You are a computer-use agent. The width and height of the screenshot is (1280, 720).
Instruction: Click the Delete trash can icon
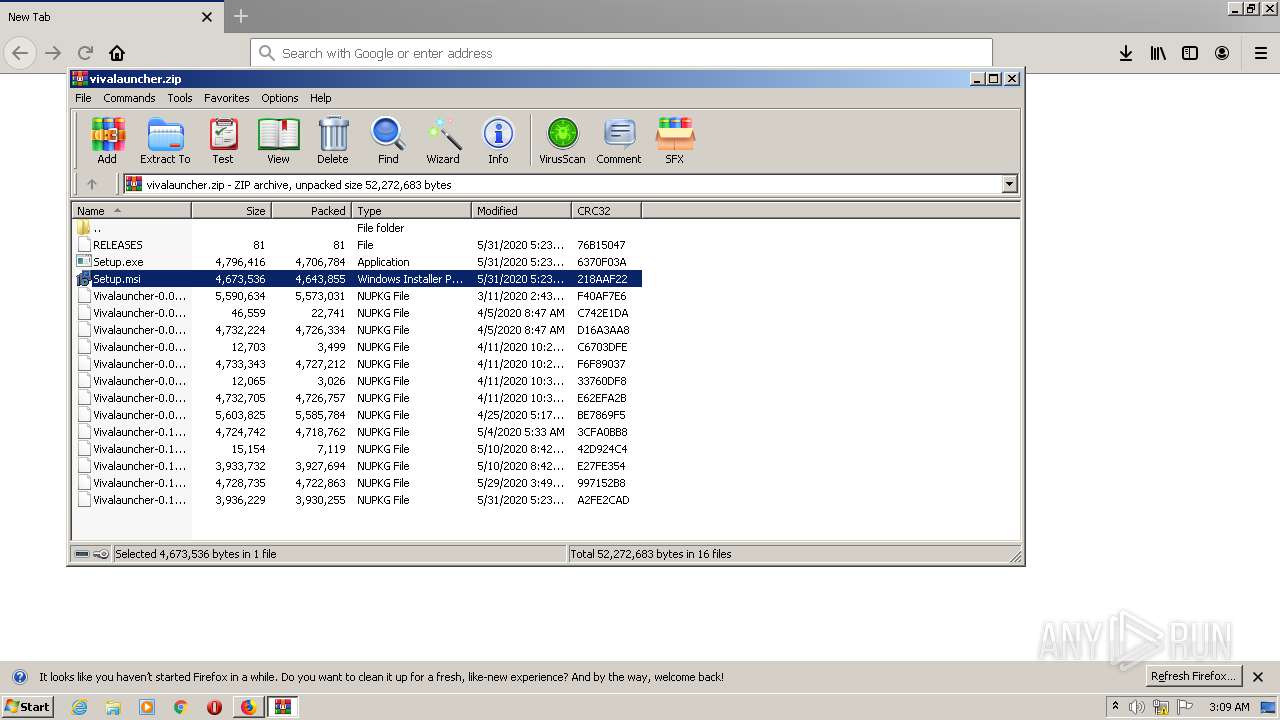pos(333,140)
